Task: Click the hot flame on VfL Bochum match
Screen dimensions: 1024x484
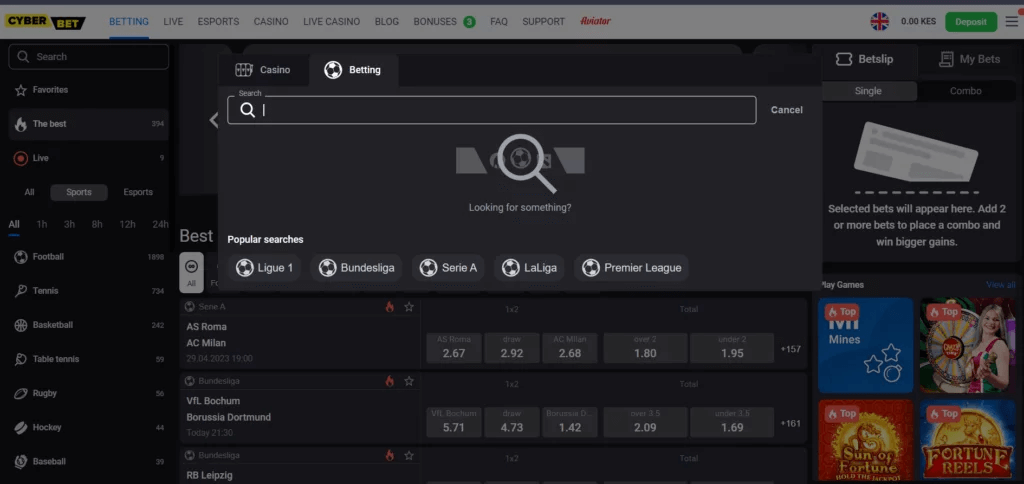Action: click(390, 381)
